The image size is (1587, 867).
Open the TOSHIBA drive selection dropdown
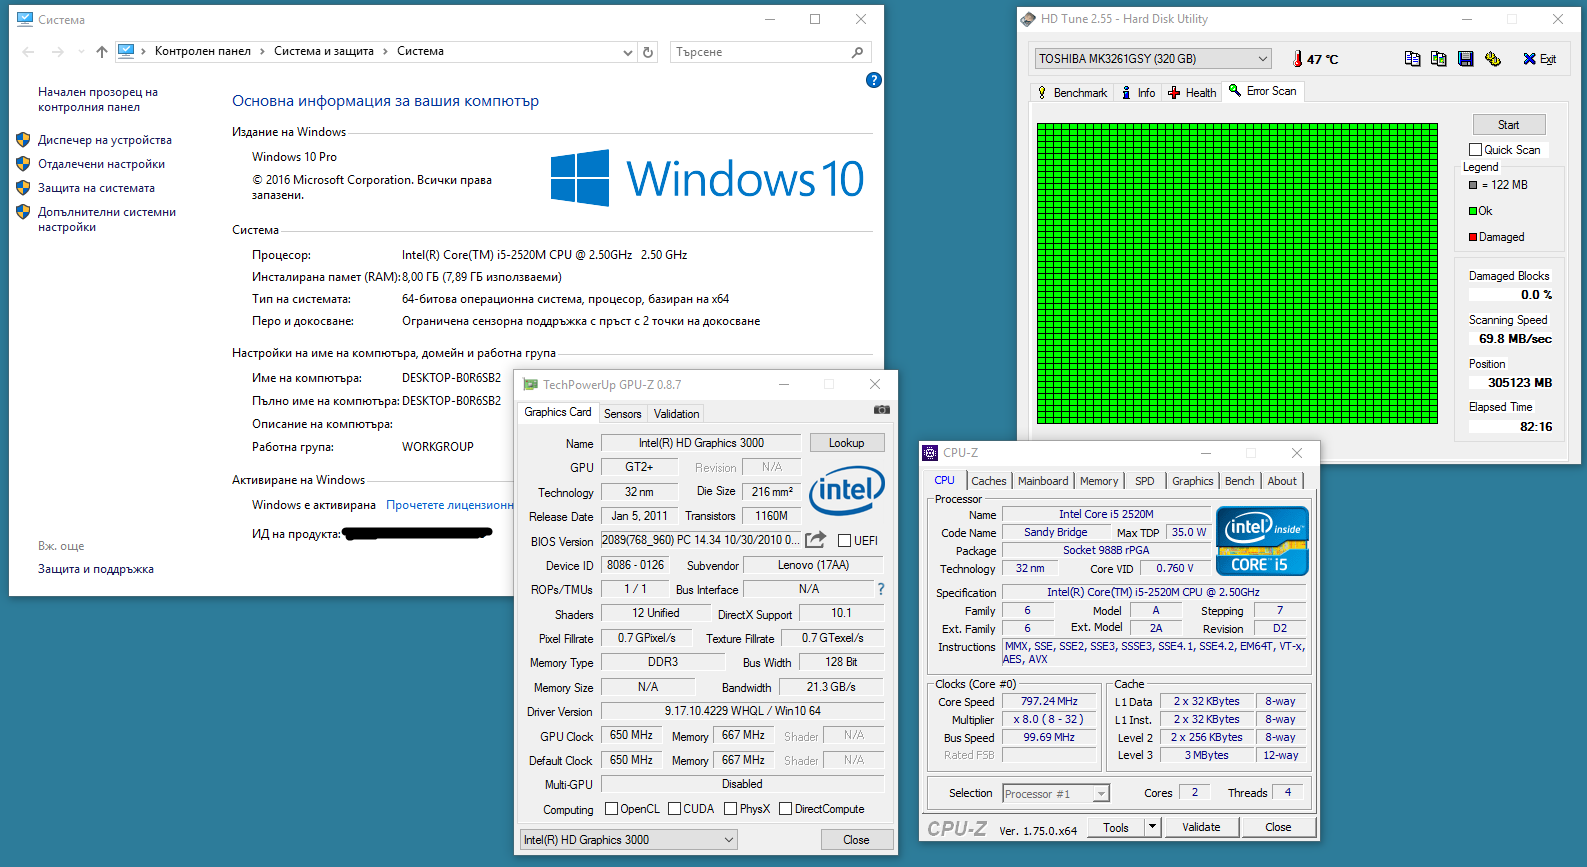1153,59
